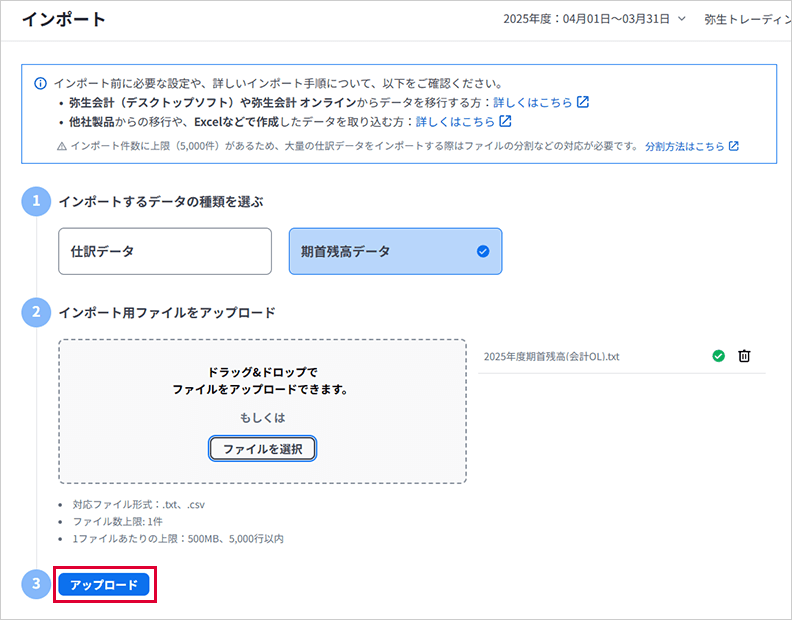
Task: Click the blue アップロード button
Action: coord(104,585)
